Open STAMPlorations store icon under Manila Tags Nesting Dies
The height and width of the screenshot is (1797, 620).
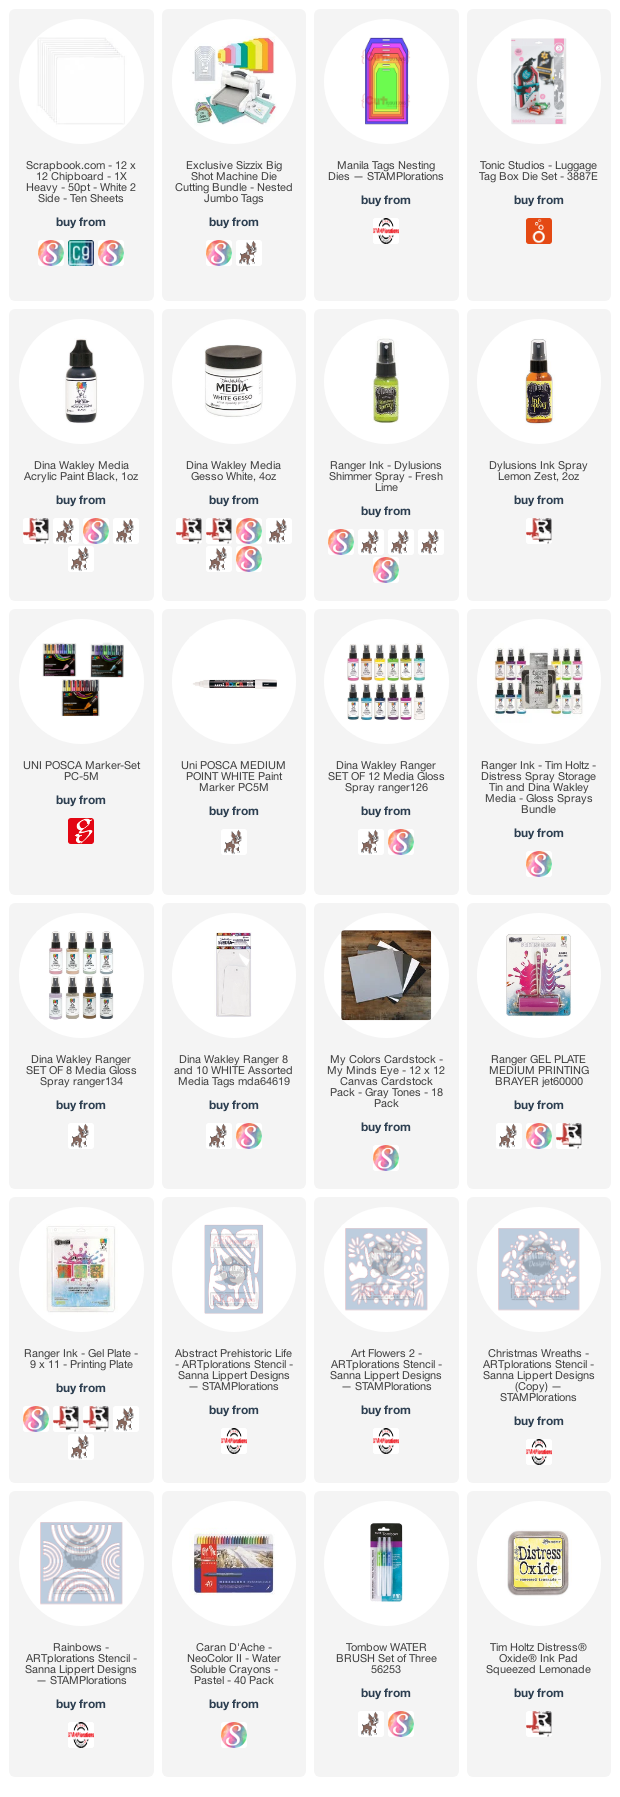pos(386,232)
